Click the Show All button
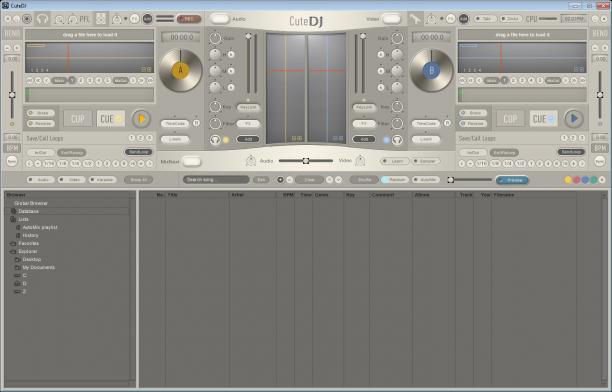The height and width of the screenshot is (392, 612). 139,180
